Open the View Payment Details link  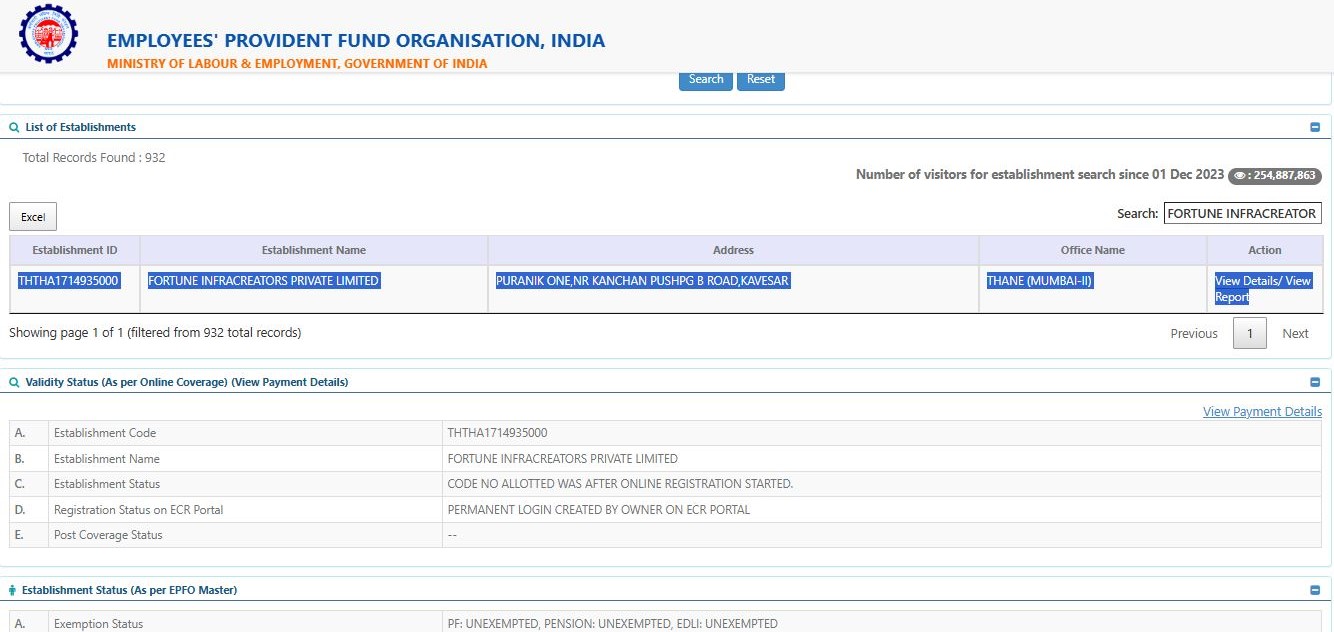1262,412
